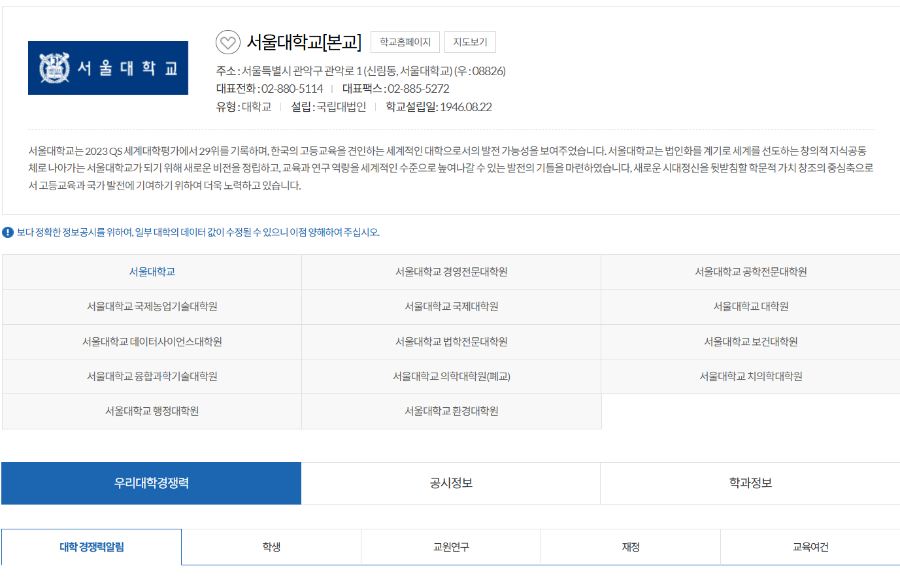
Task: Open the 서울대학교 법학전문대학원 link
Action: click(x=450, y=340)
